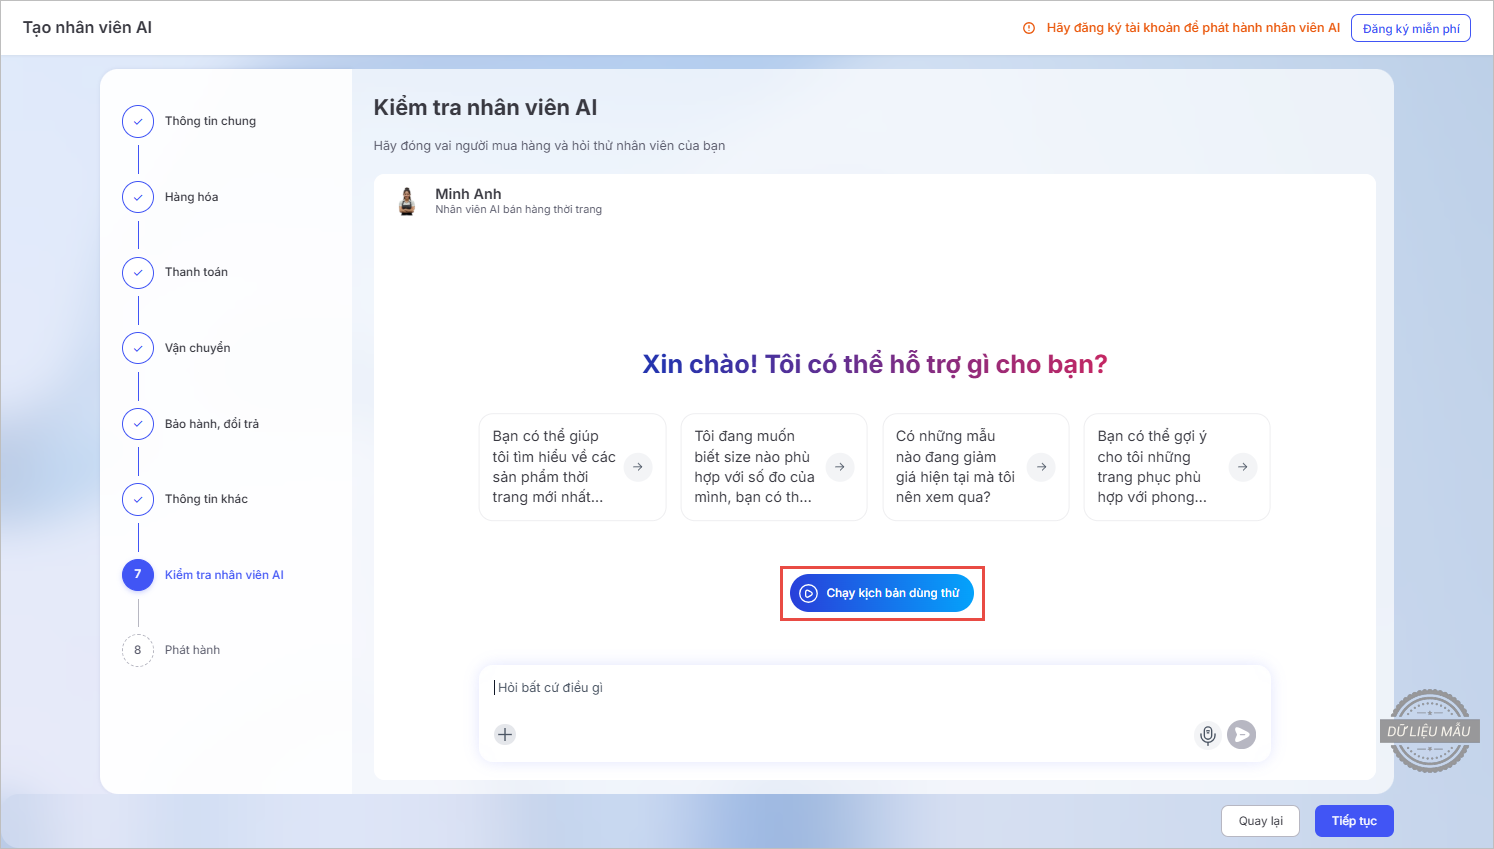Click the plus attachment icon in chat box
Screen dimensions: 1494x849
(505, 734)
